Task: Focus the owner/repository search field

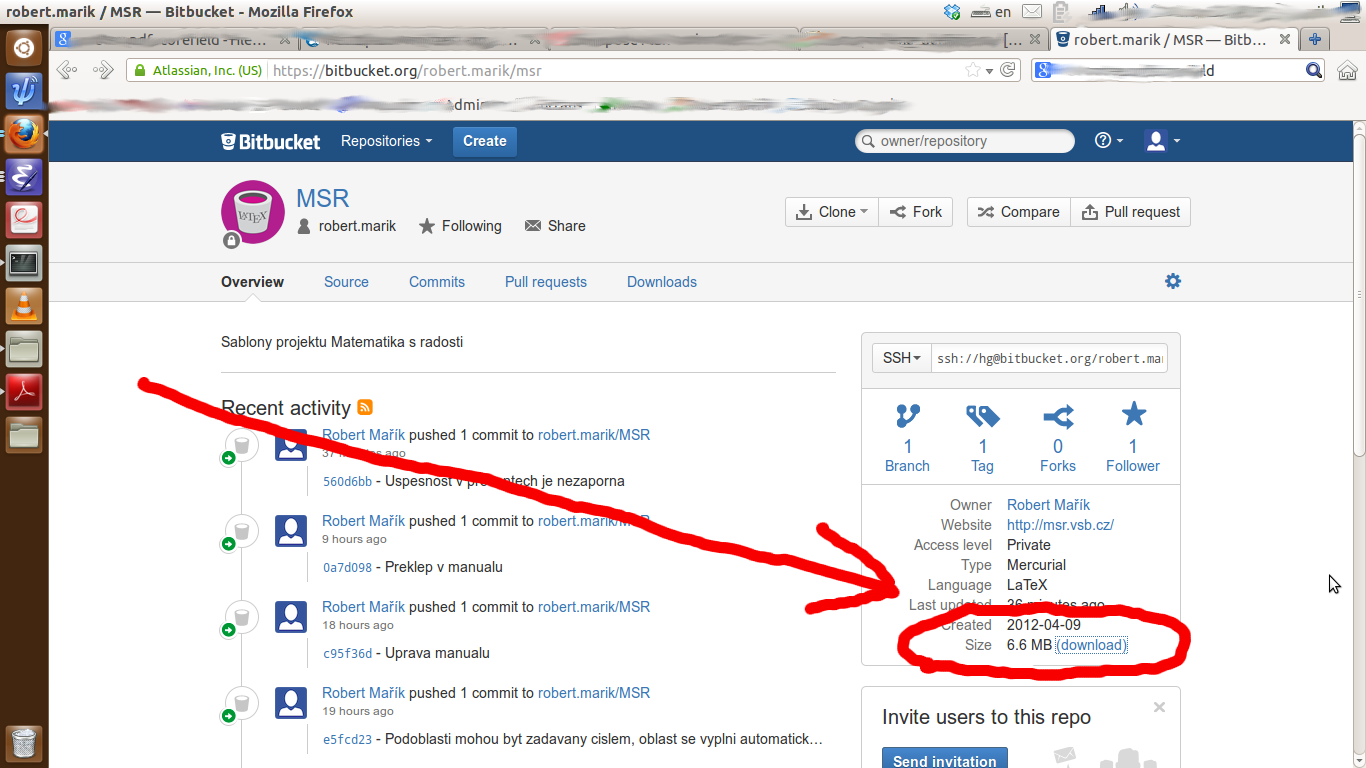Action: pos(965,141)
